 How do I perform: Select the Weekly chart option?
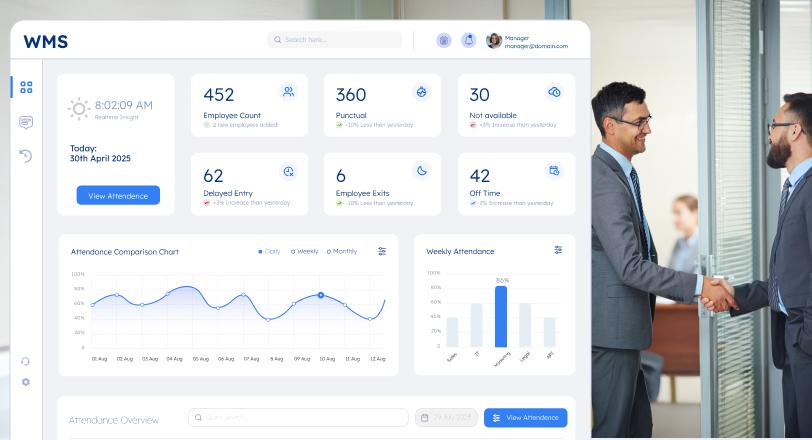(304, 252)
